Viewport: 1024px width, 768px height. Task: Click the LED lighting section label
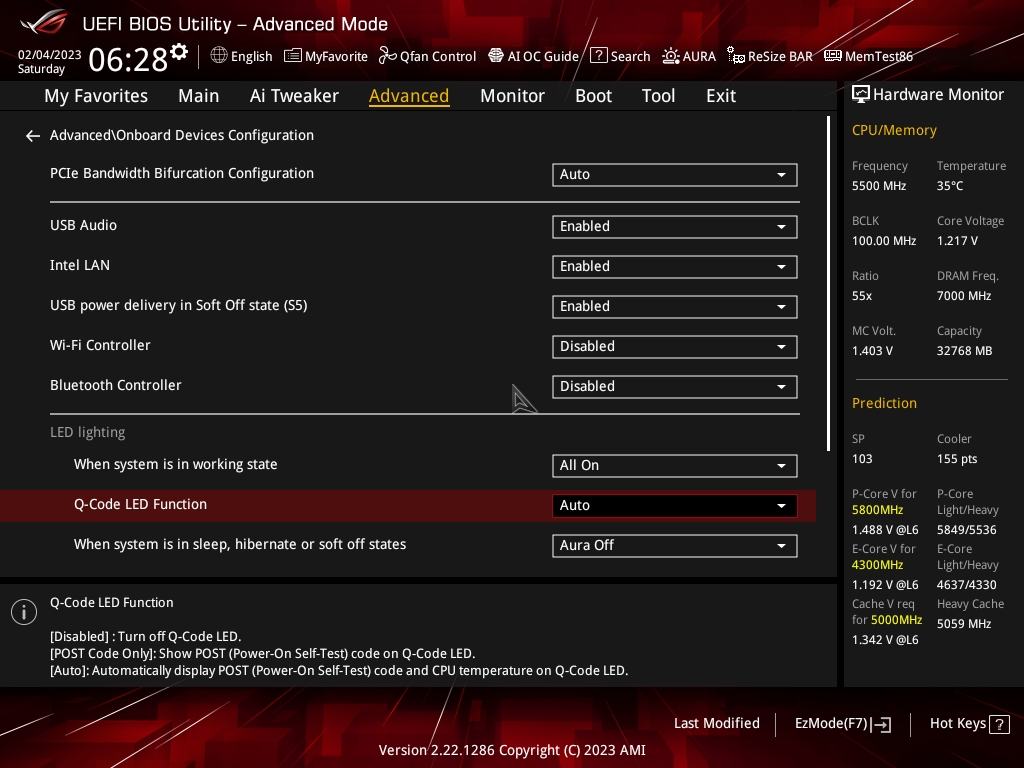pos(88,432)
